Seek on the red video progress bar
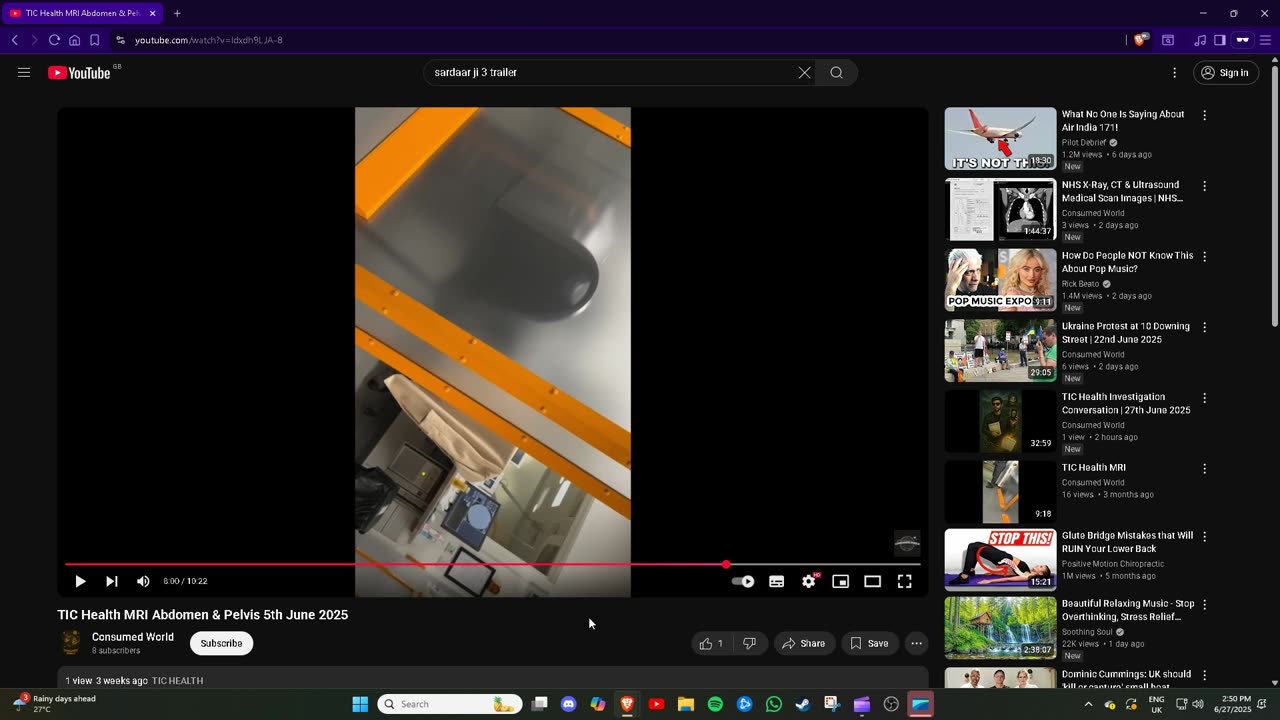Image resolution: width=1280 pixels, height=720 pixels. [x=493, y=565]
